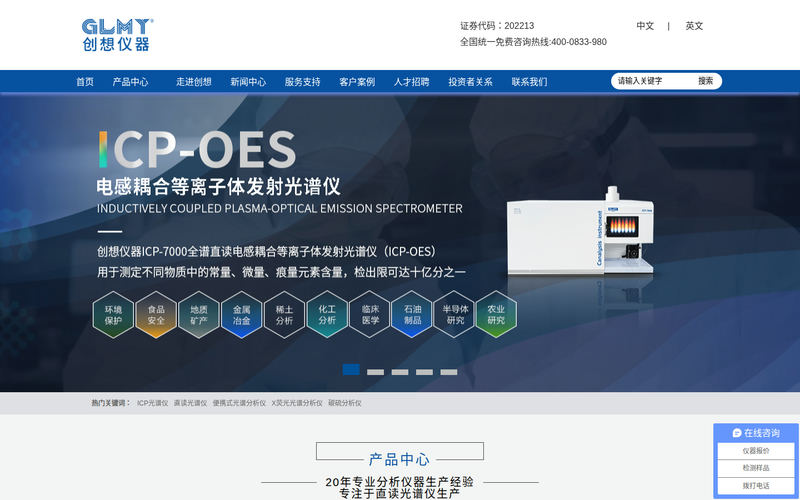Screen dimensions: 800x500
Task: Click the 环境保护 hexagon icon
Action: pyautogui.click(x=113, y=315)
